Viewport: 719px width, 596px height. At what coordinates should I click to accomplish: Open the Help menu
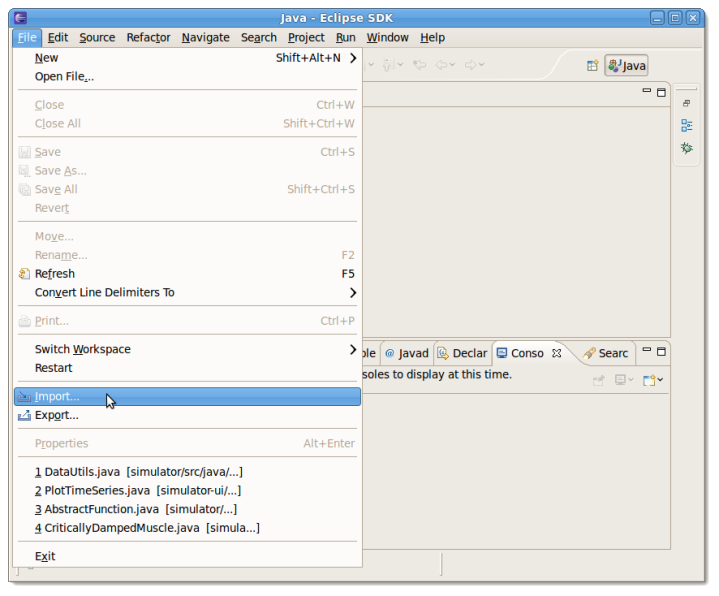432,38
